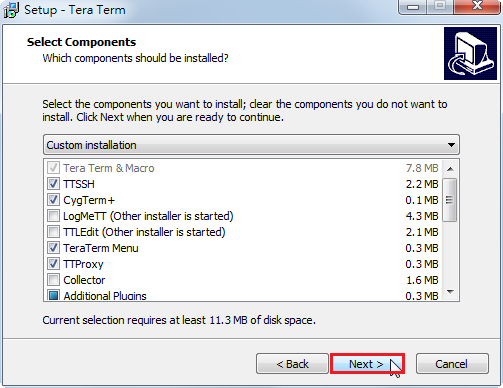
Task: Toggle the Additional Plugins checkbox
Action: click(x=53, y=295)
